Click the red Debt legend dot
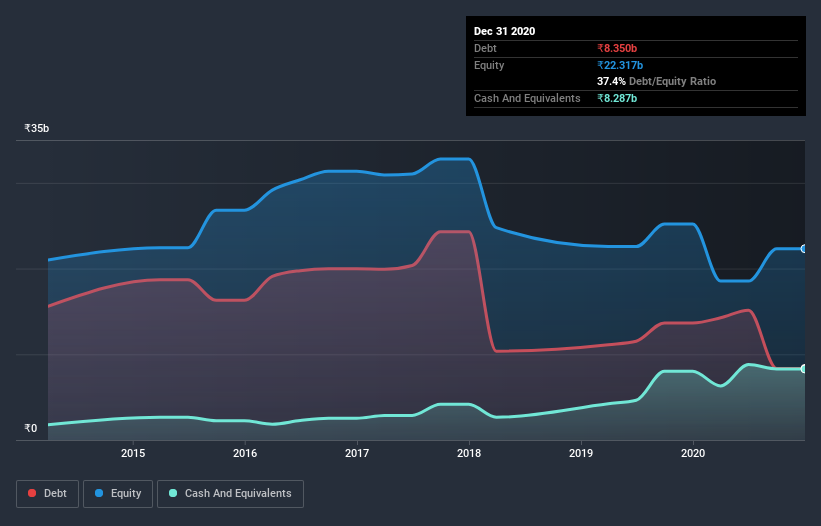Viewport: 821px width, 526px height. click(32, 493)
